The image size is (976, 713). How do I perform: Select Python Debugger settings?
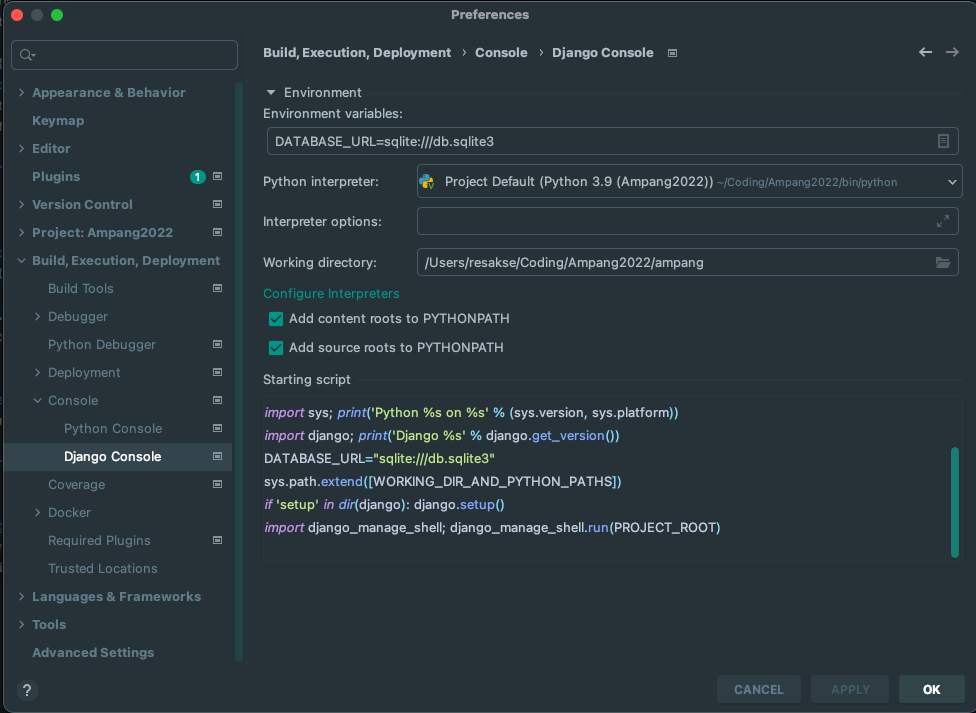tap(101, 344)
